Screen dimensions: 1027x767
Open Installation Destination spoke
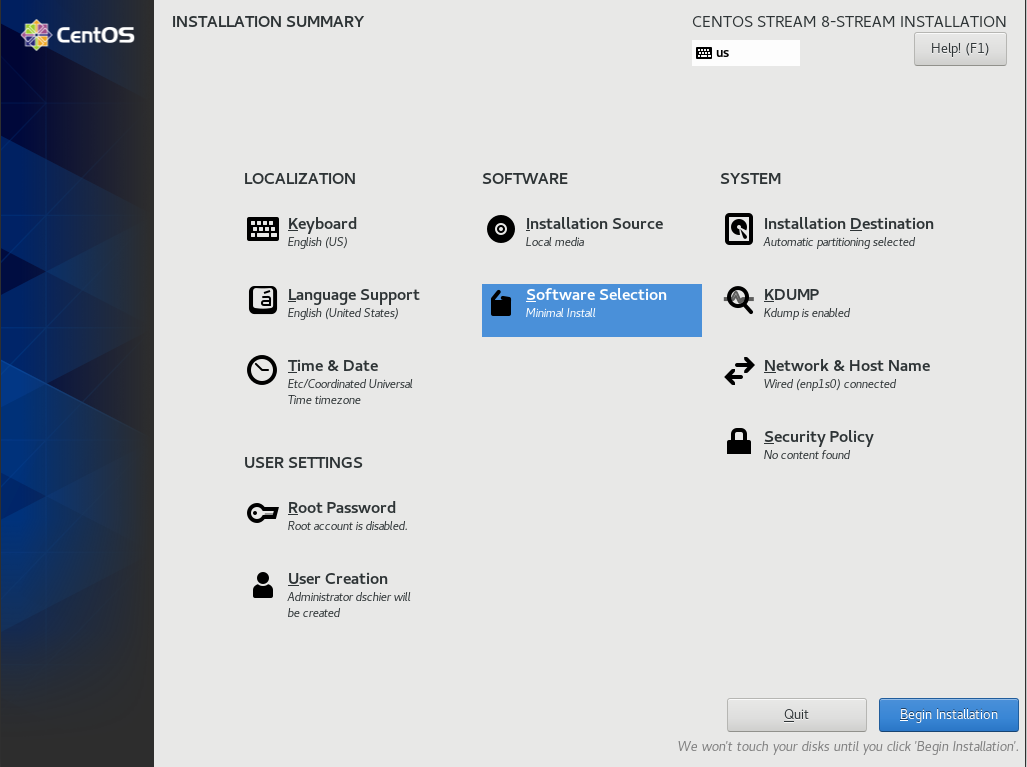point(848,224)
